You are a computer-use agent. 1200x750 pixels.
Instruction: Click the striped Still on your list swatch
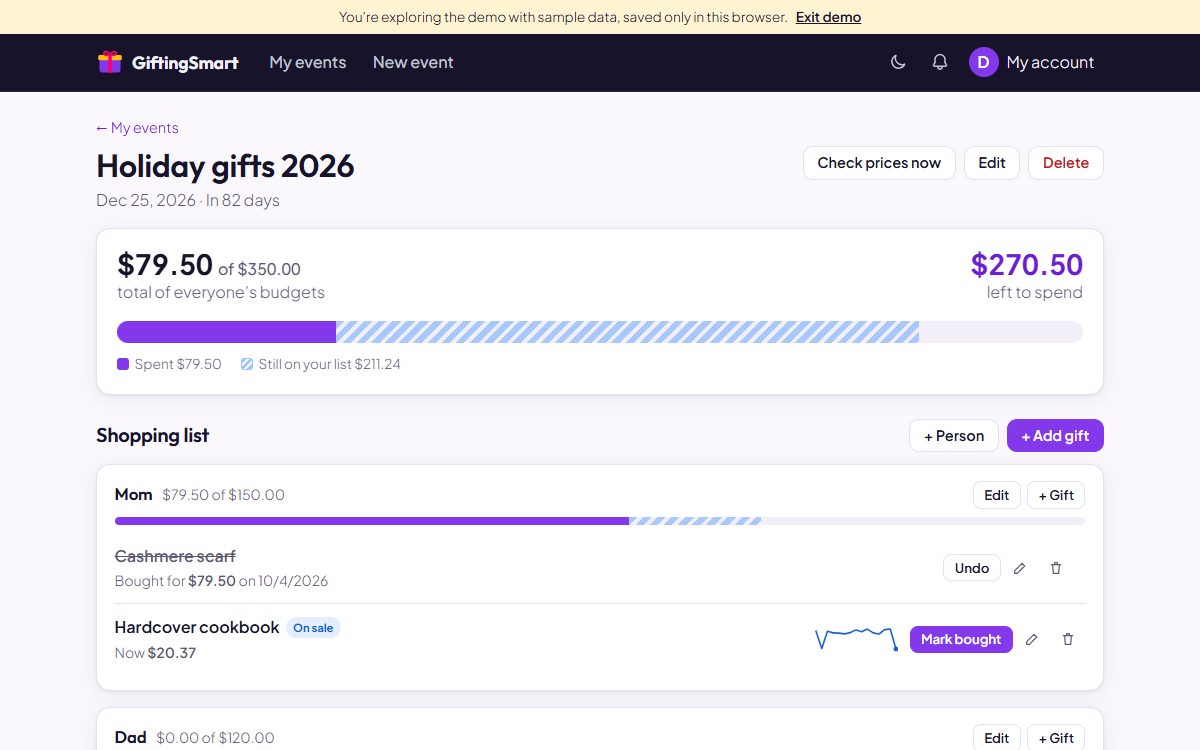247,364
